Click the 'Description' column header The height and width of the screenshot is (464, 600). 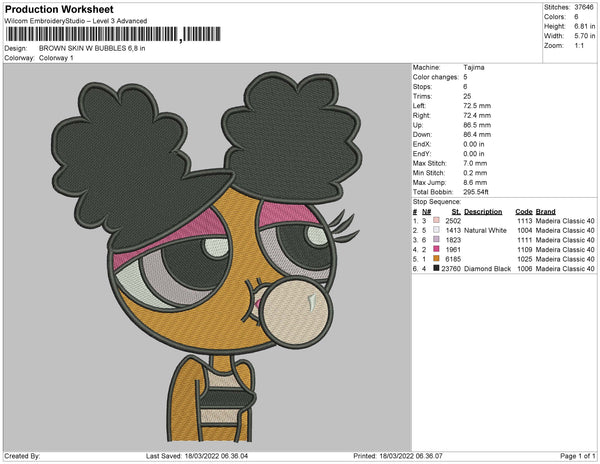tap(483, 212)
